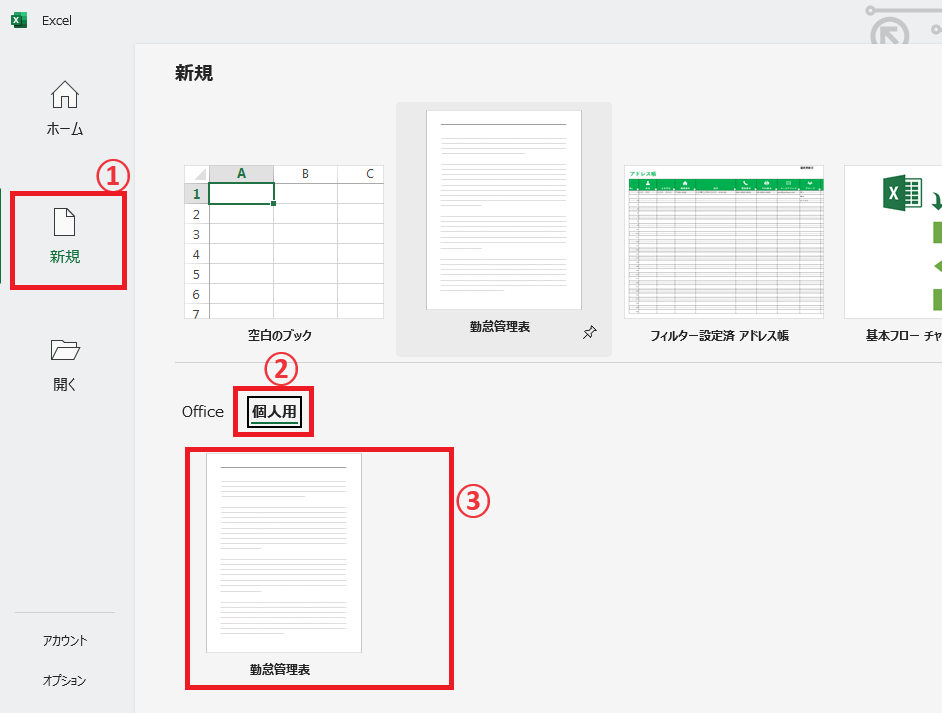The width and height of the screenshot is (942, 713).
Task: Open アカウント settings in sidebar
Action: click(x=65, y=640)
